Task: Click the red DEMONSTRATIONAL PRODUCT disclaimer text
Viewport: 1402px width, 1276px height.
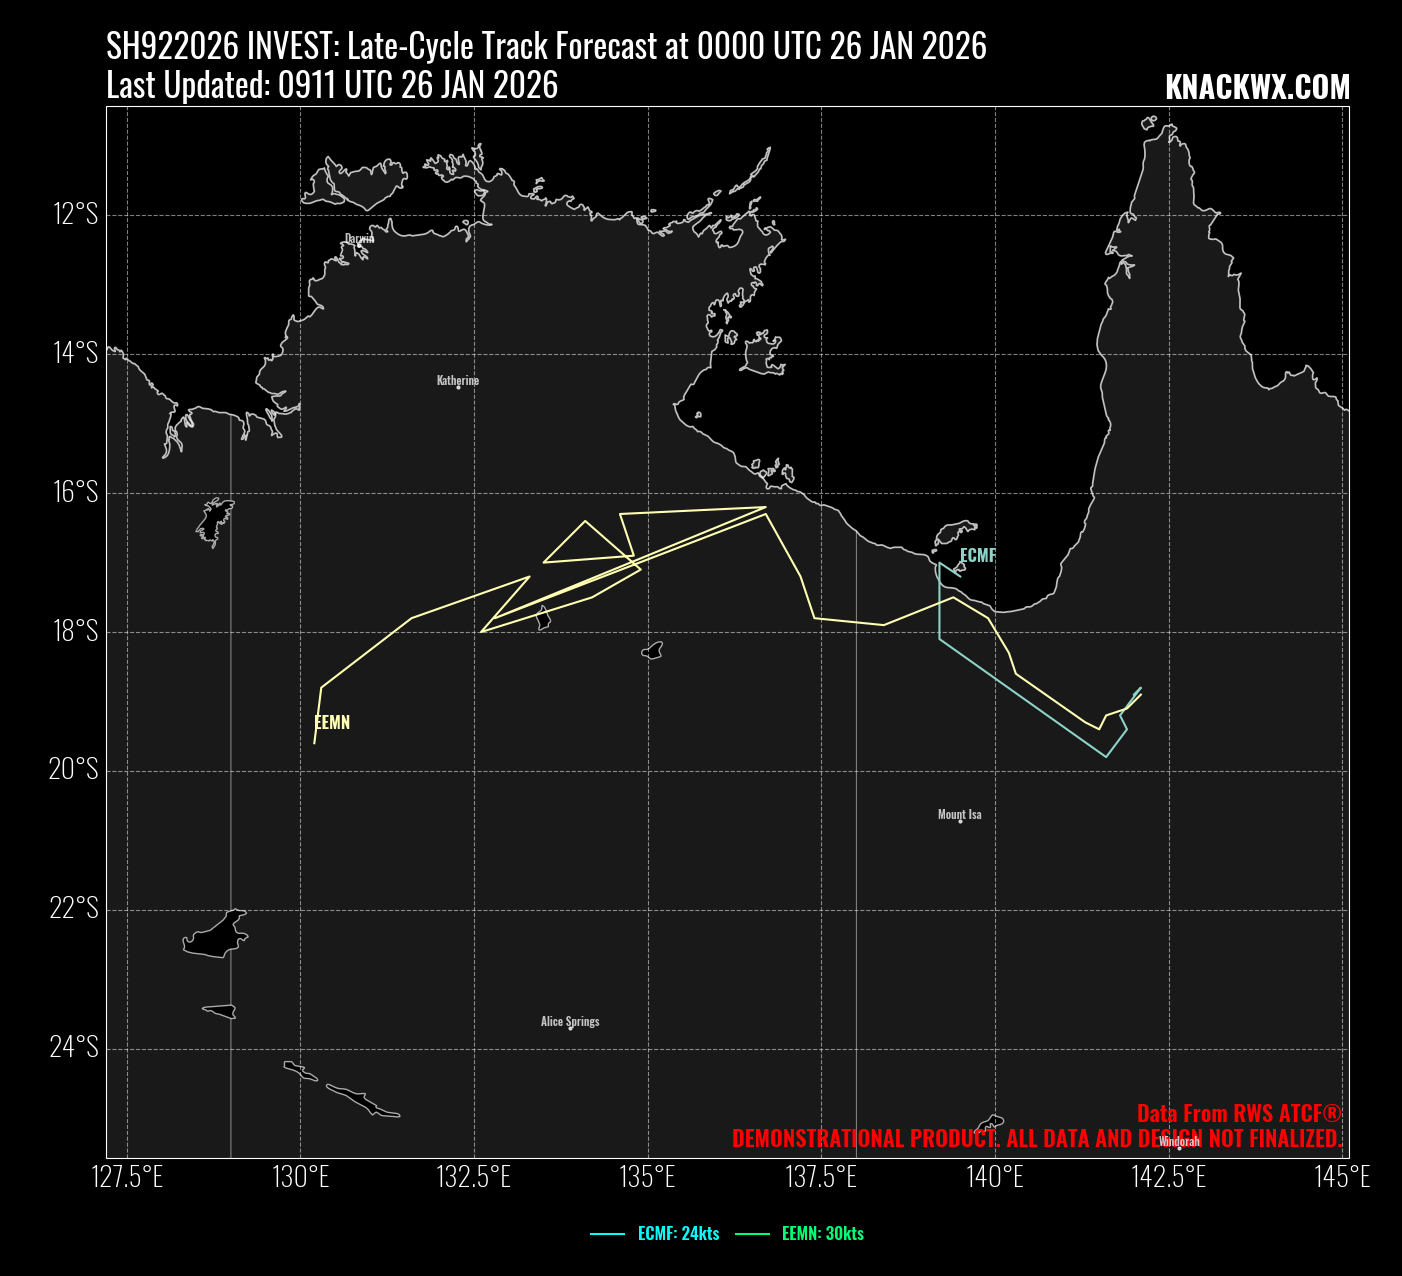Action: click(x=1036, y=1138)
